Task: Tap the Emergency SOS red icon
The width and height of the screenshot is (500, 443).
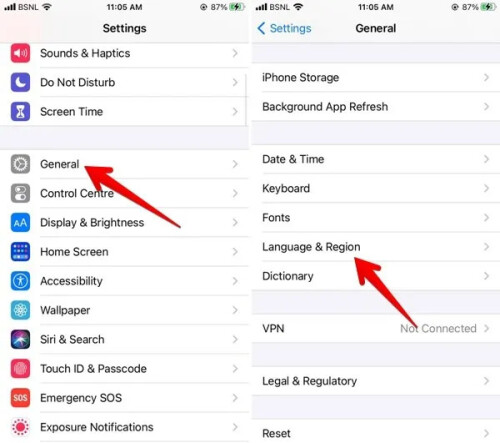Action: point(20,398)
